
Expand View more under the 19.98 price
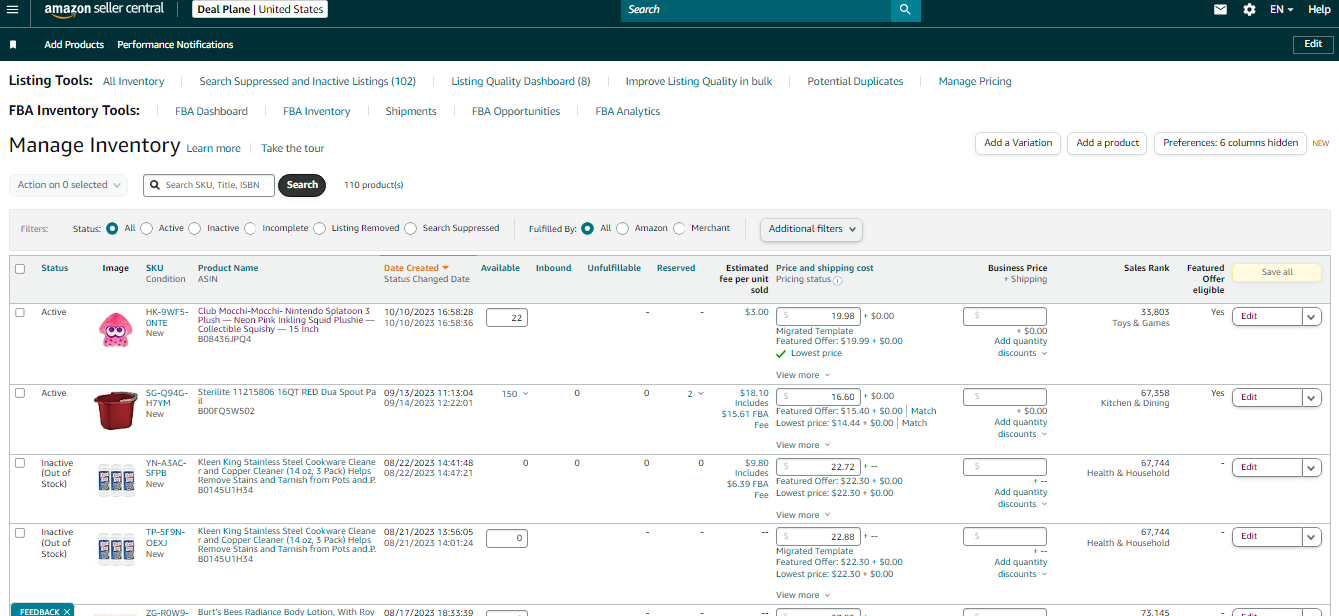point(802,375)
